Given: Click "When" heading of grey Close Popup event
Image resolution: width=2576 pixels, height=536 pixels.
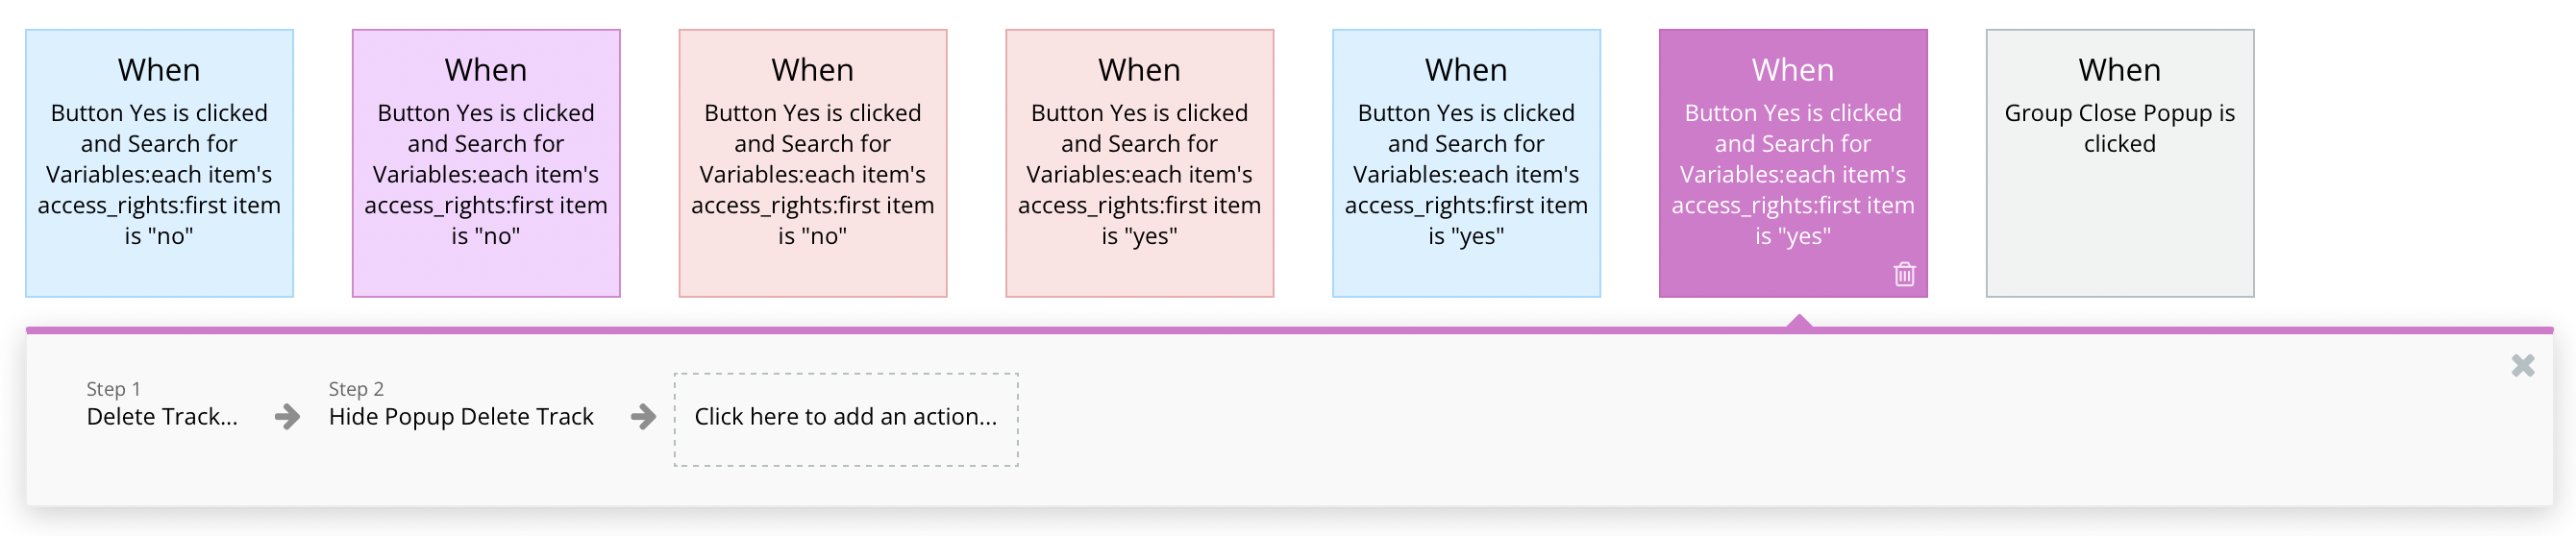Looking at the screenshot, I should click(x=2119, y=70).
